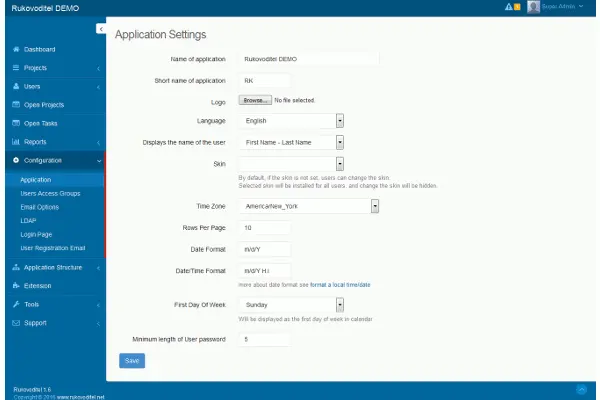Click the scroll-to-top icon at bottom right
The width and height of the screenshot is (600, 400).
(581, 388)
